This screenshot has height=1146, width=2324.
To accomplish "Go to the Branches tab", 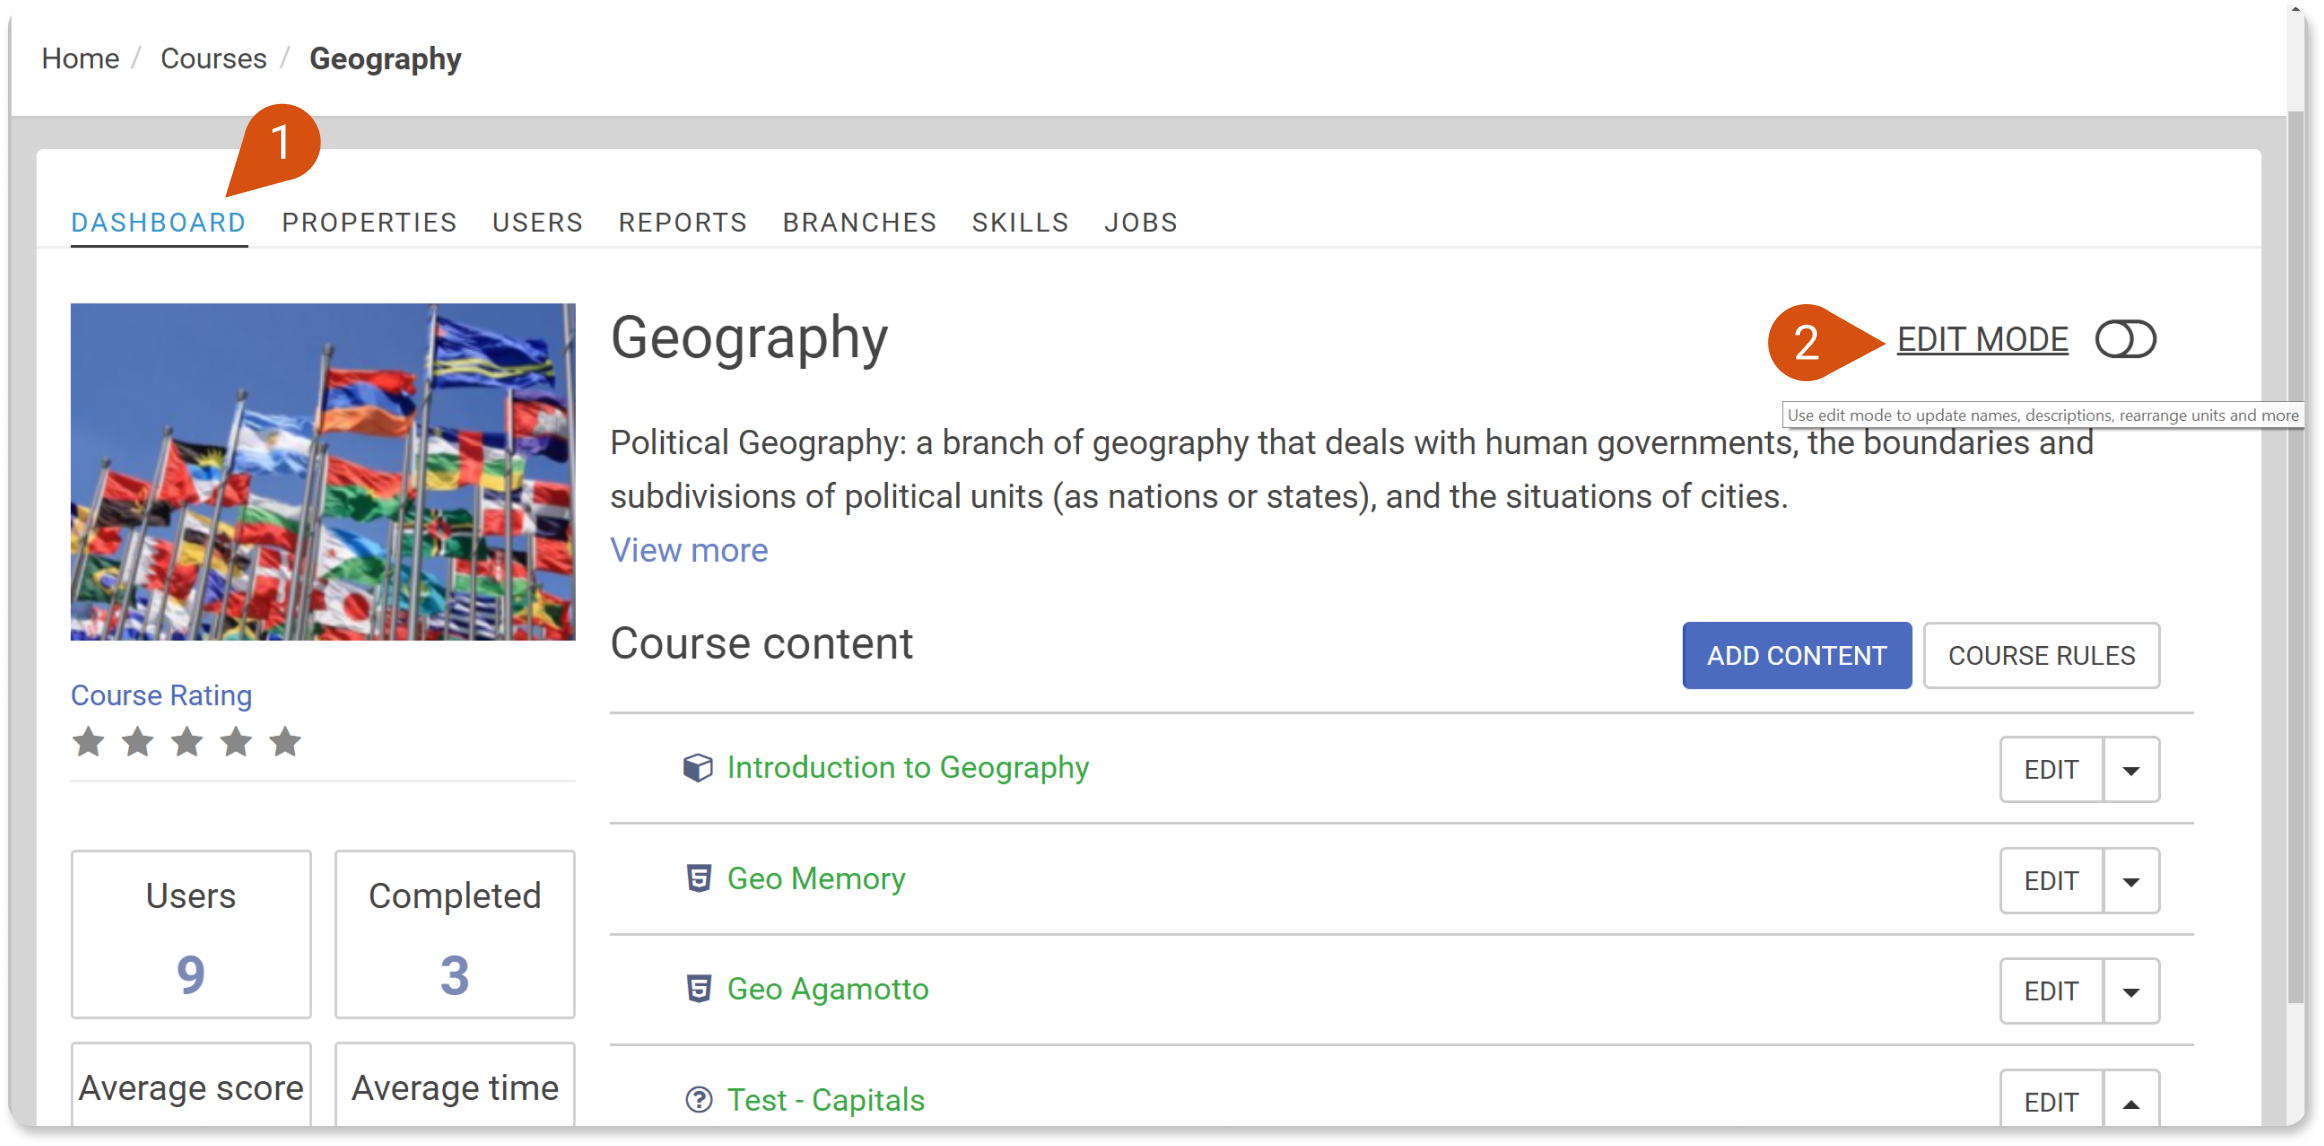I will pyautogui.click(x=860, y=223).
